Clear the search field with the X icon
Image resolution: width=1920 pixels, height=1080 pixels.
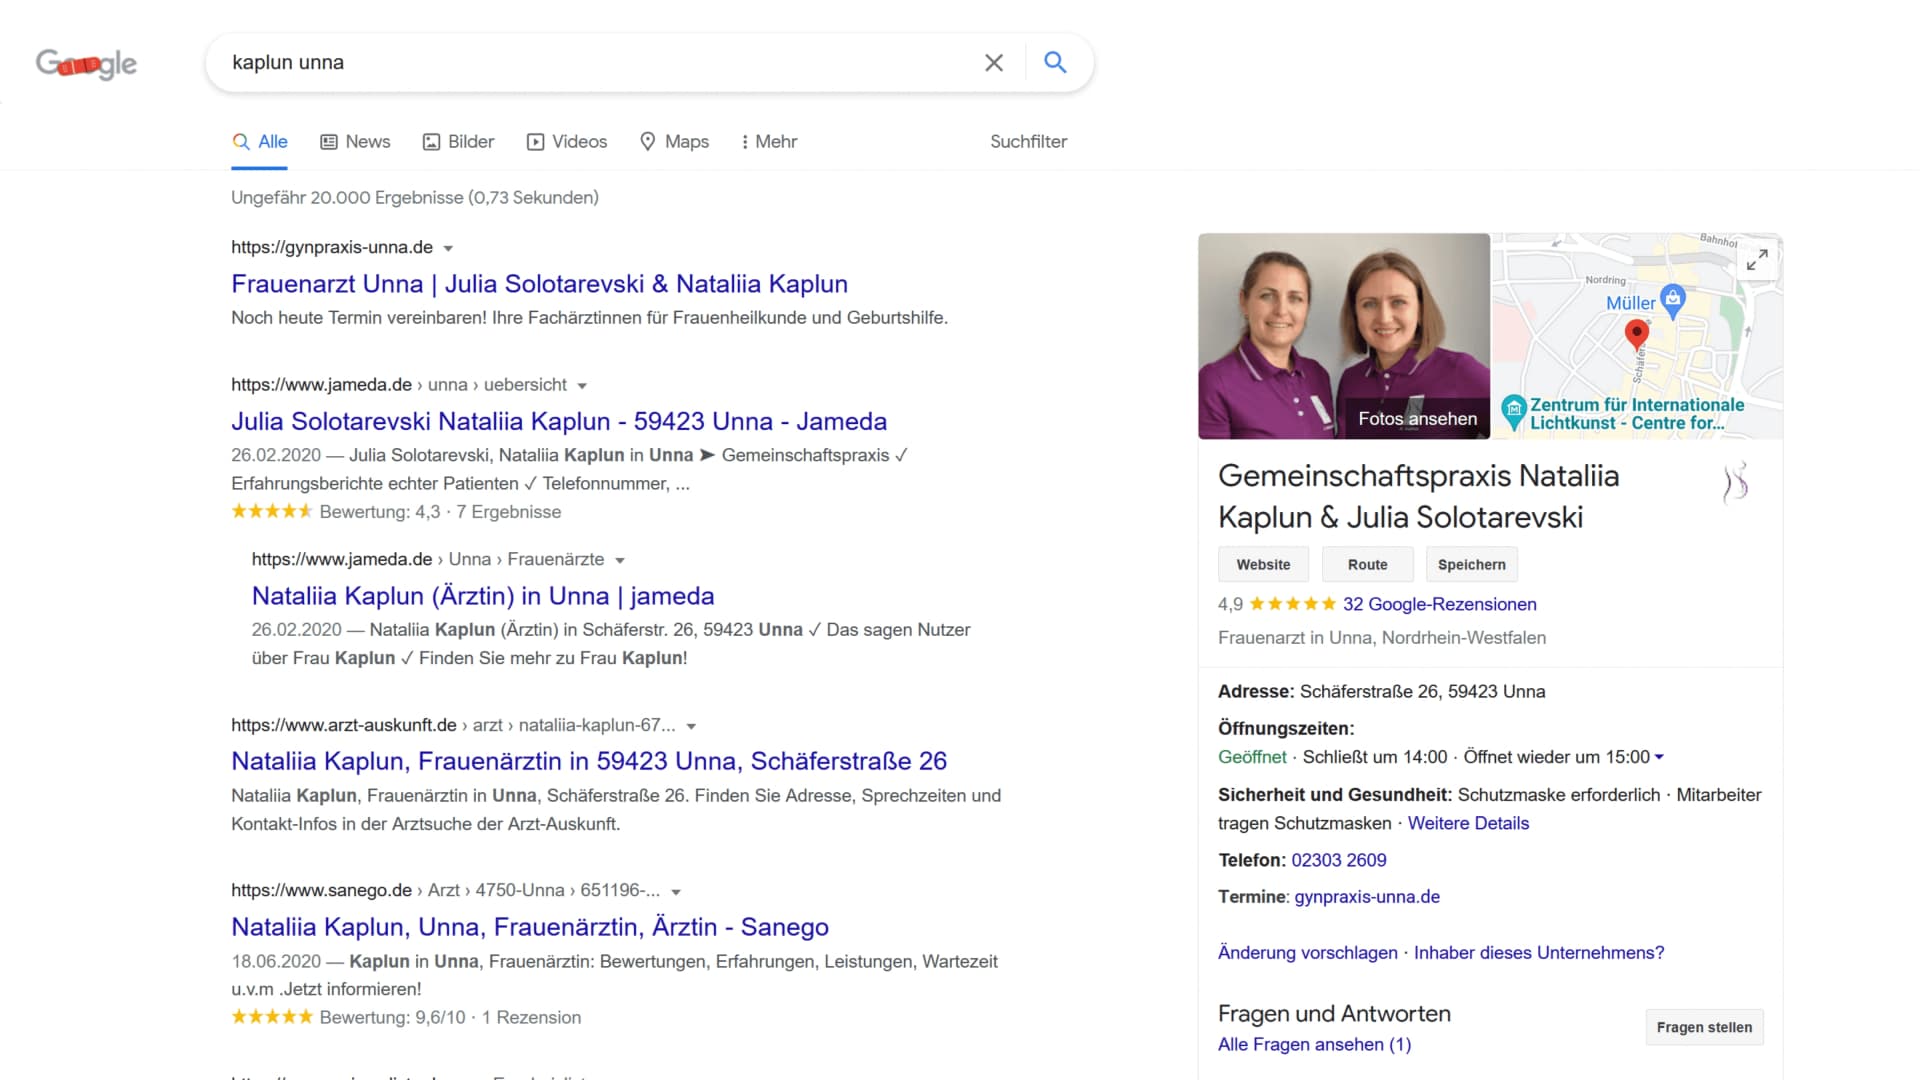pos(993,62)
